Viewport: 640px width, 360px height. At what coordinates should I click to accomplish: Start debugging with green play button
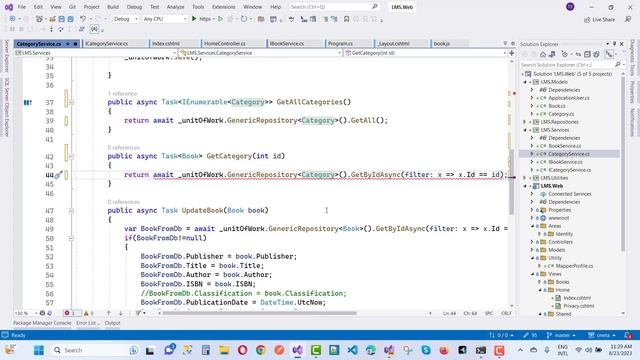[x=194, y=19]
